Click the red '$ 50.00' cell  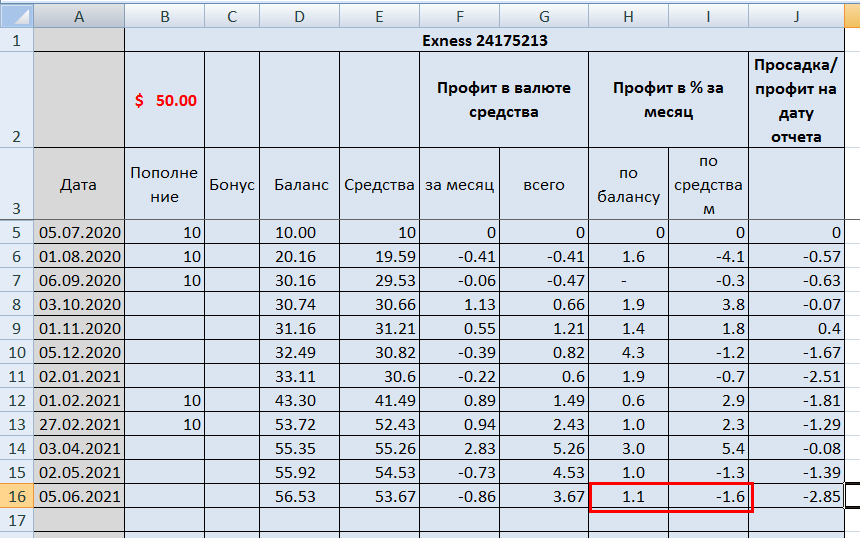point(165,100)
